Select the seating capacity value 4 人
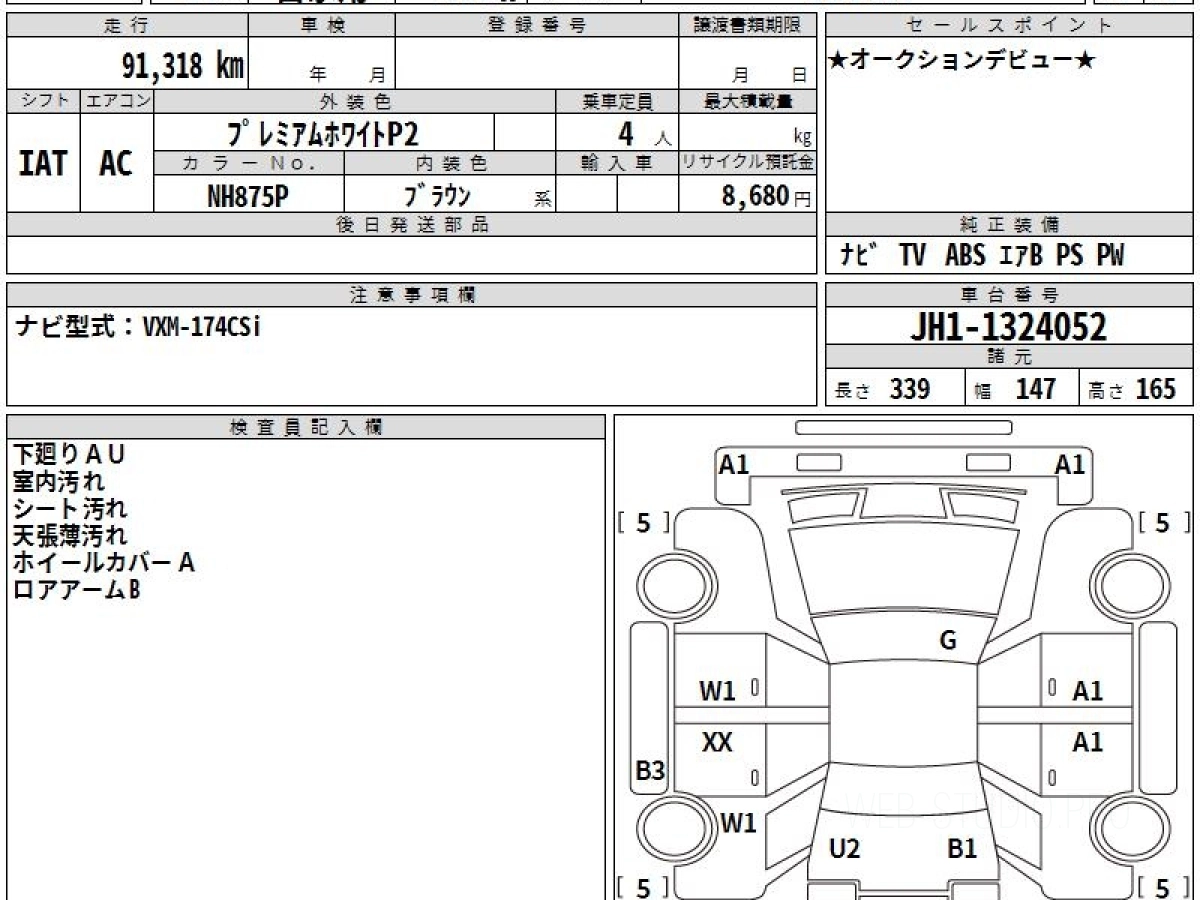The image size is (1200, 900). [x=643, y=135]
